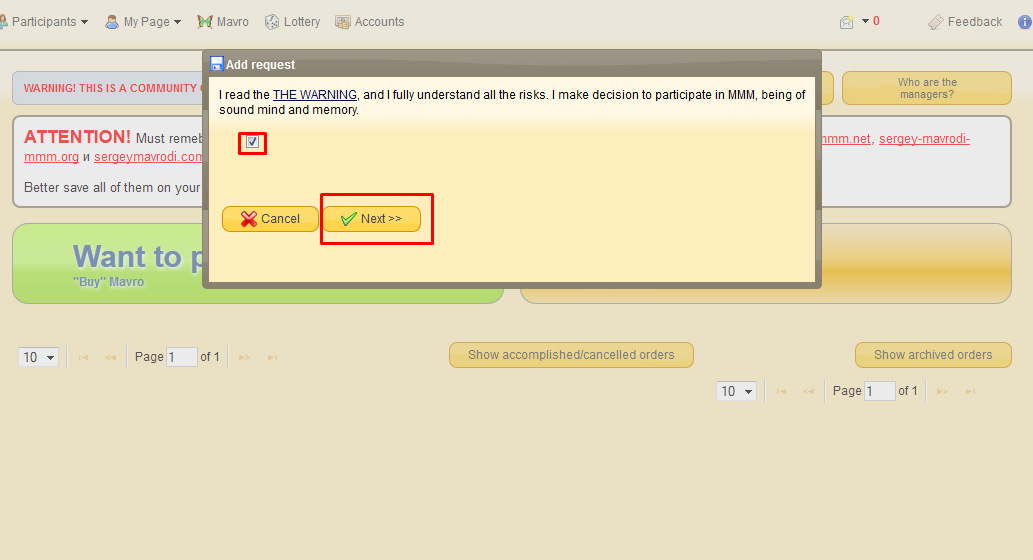Go to first page in right pager
The height and width of the screenshot is (560, 1033).
[x=781, y=391]
